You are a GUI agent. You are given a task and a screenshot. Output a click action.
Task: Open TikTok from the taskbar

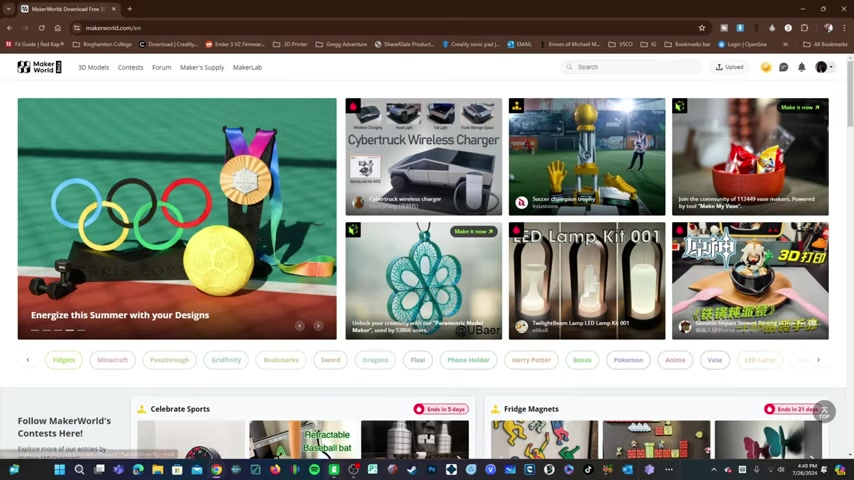[588, 469]
